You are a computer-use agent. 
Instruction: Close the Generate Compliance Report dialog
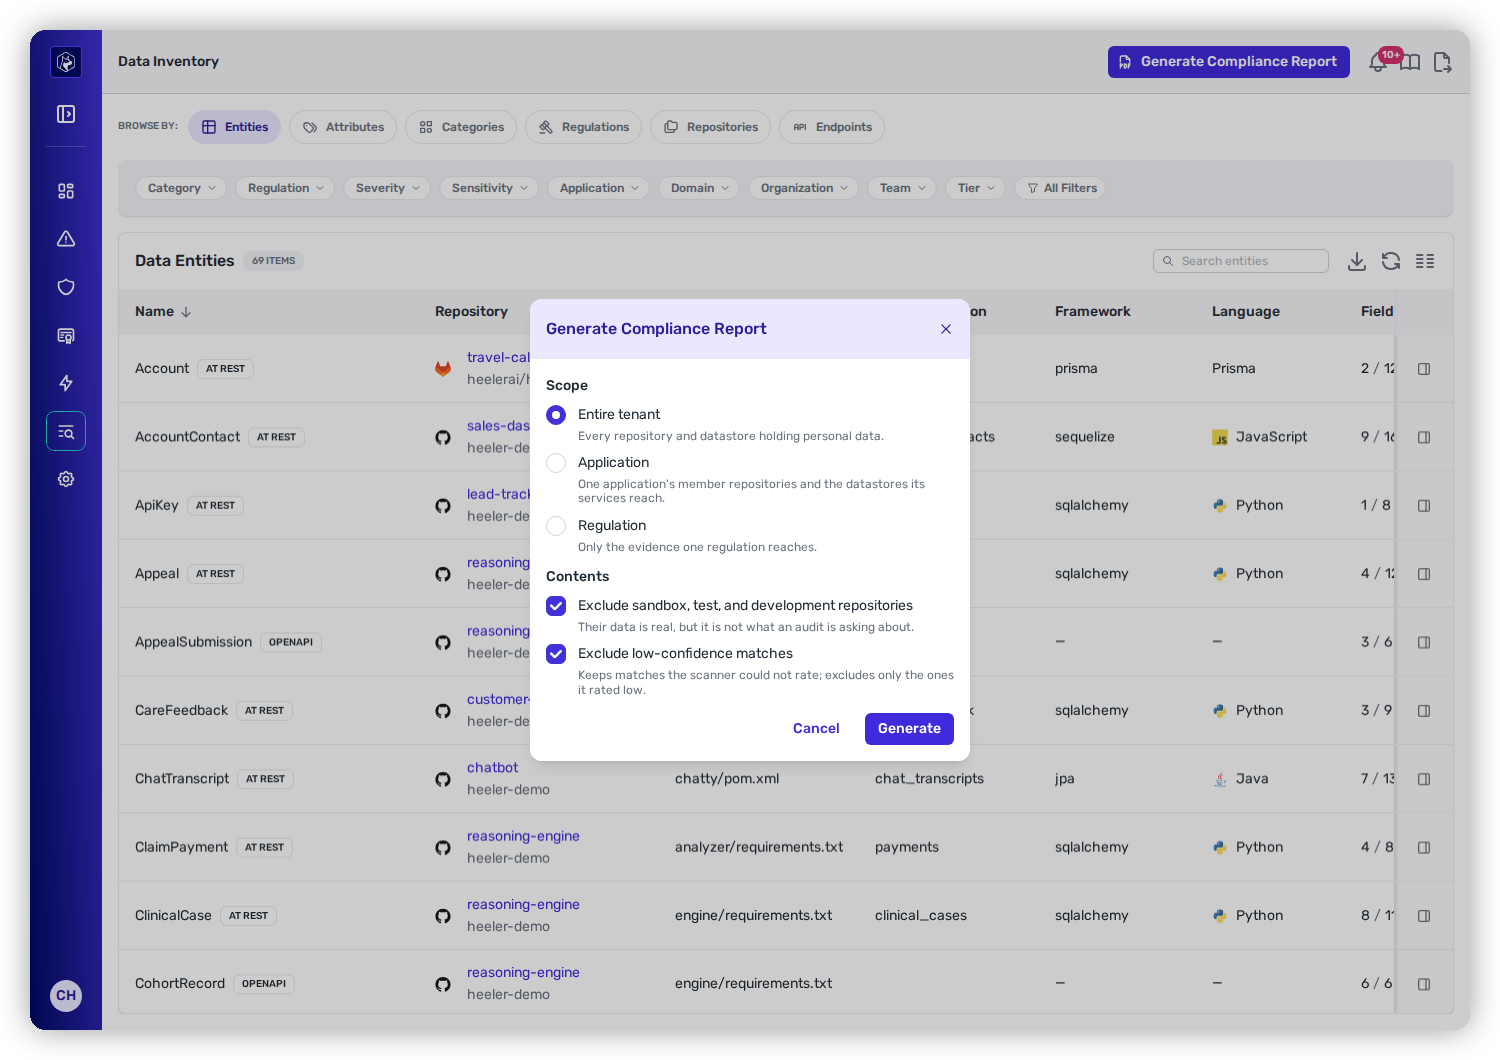[946, 329]
